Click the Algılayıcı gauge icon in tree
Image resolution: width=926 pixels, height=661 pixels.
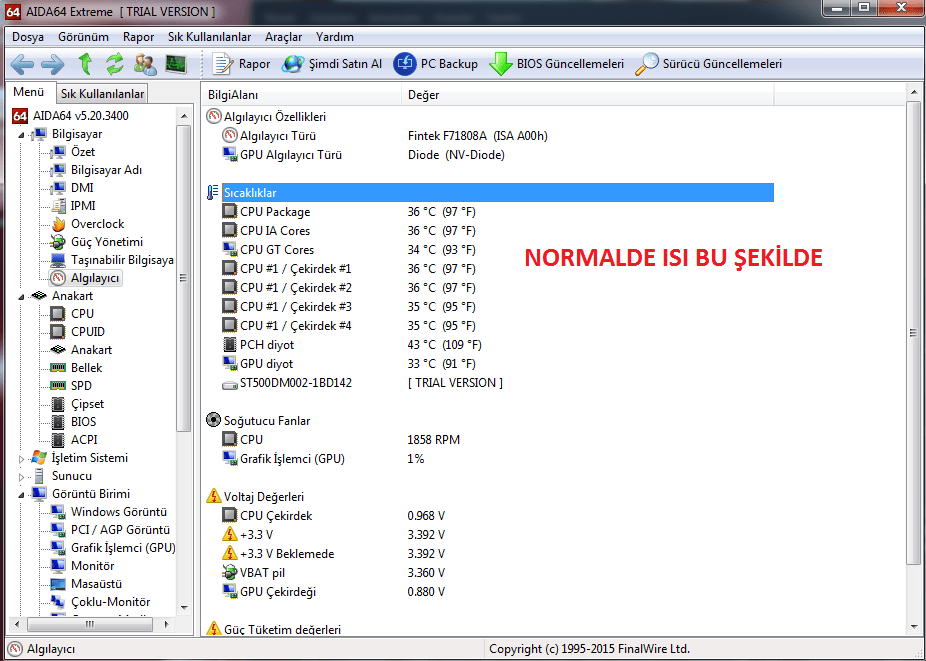pyautogui.click(x=58, y=278)
